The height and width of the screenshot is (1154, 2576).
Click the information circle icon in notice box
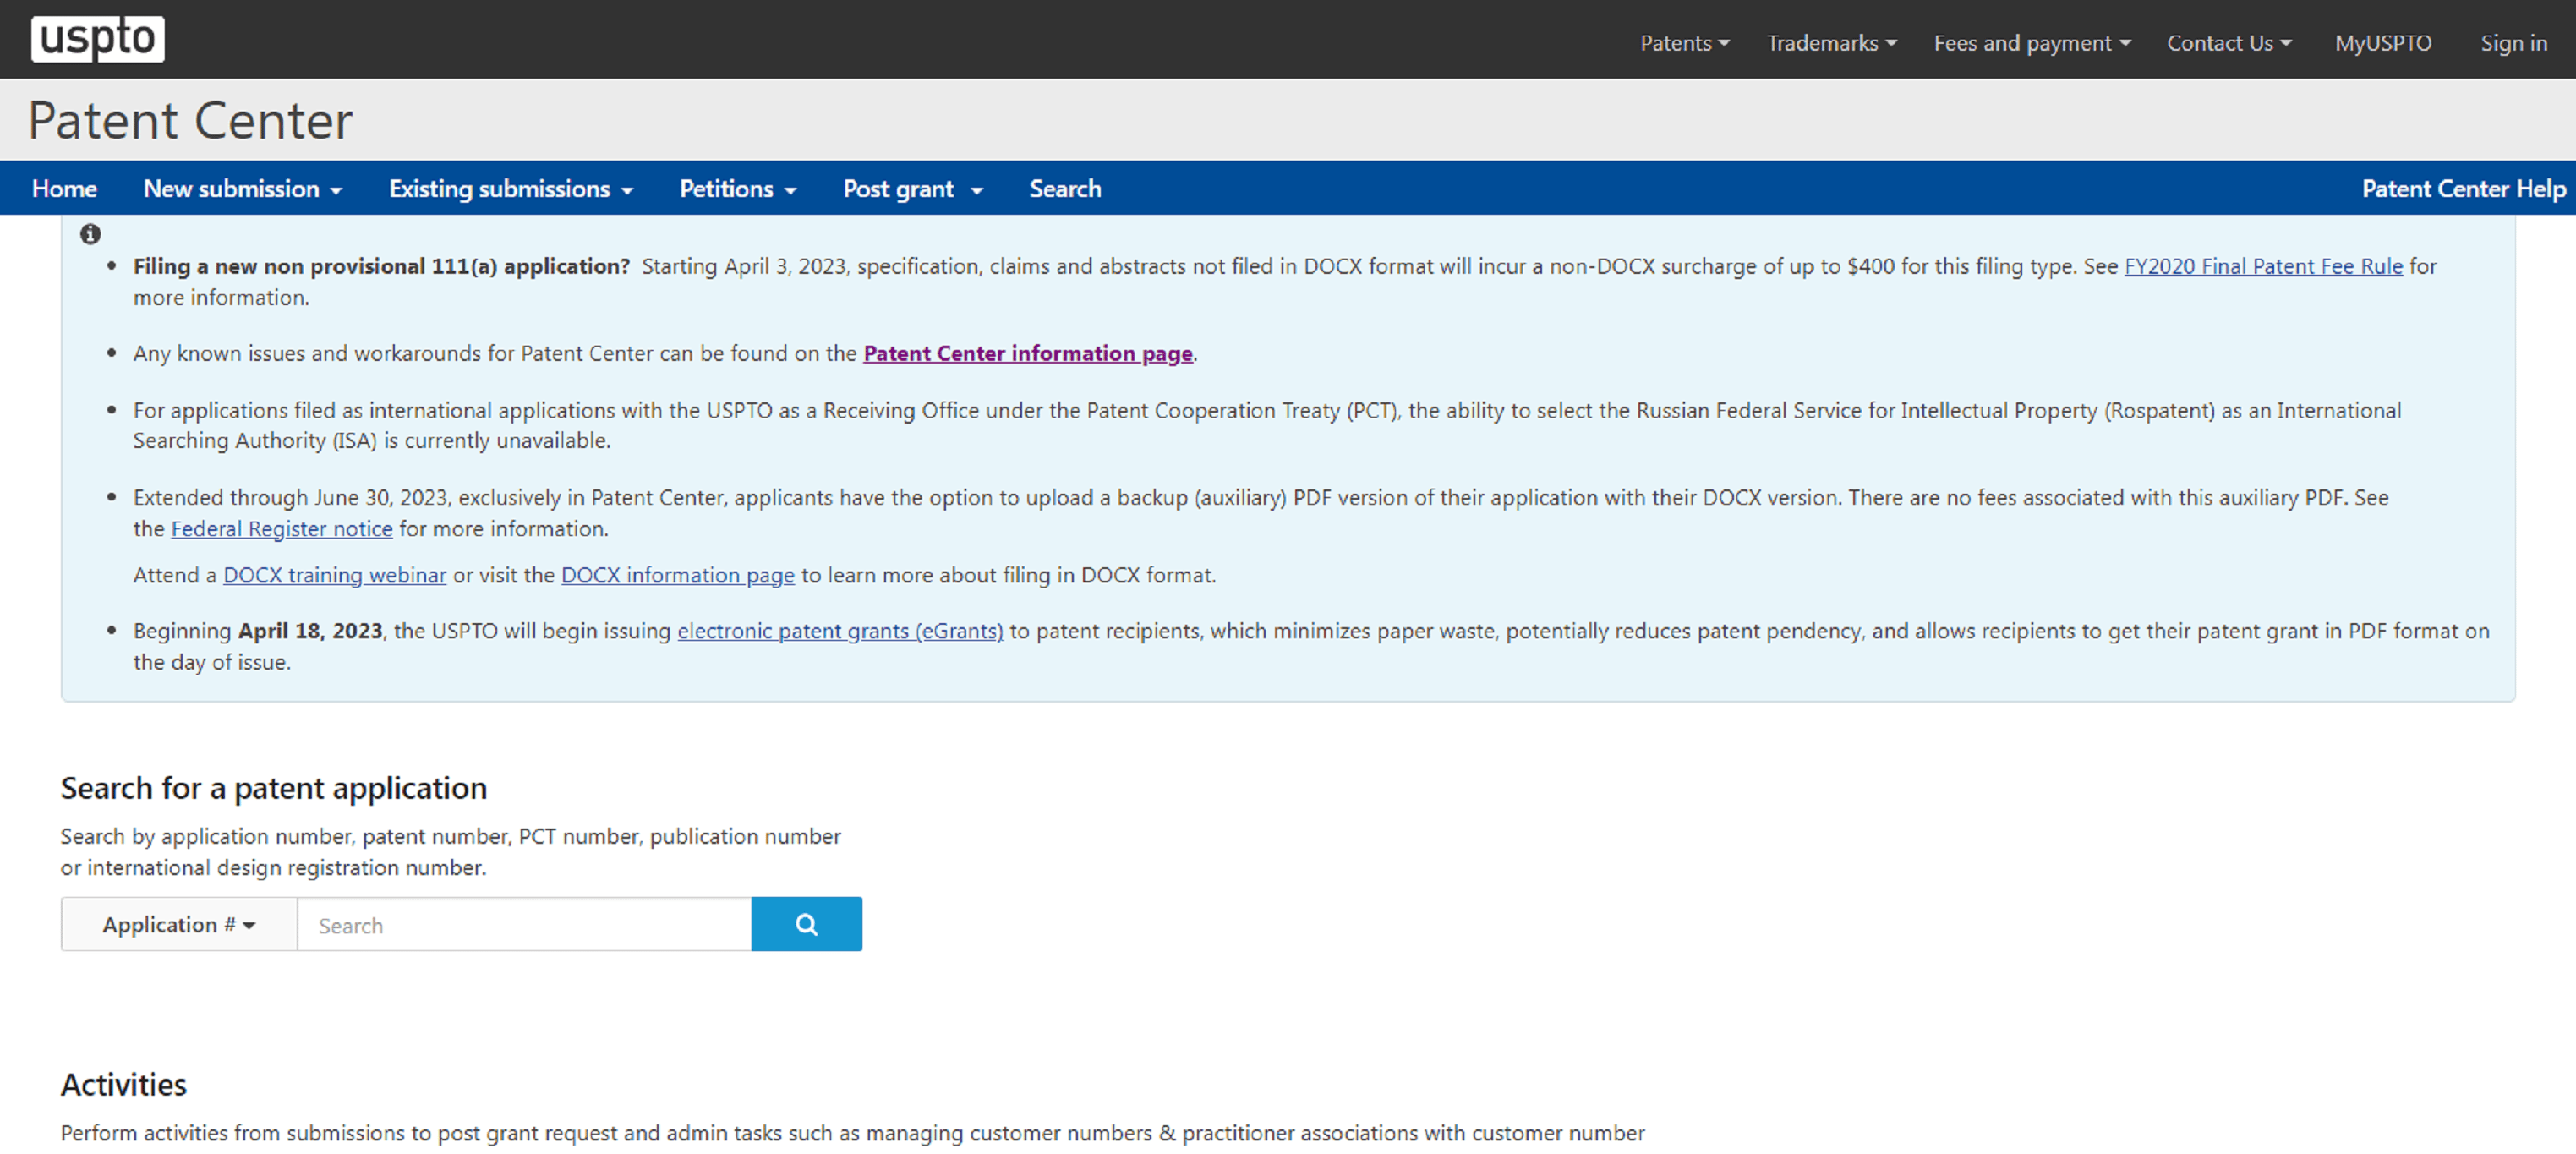click(90, 234)
